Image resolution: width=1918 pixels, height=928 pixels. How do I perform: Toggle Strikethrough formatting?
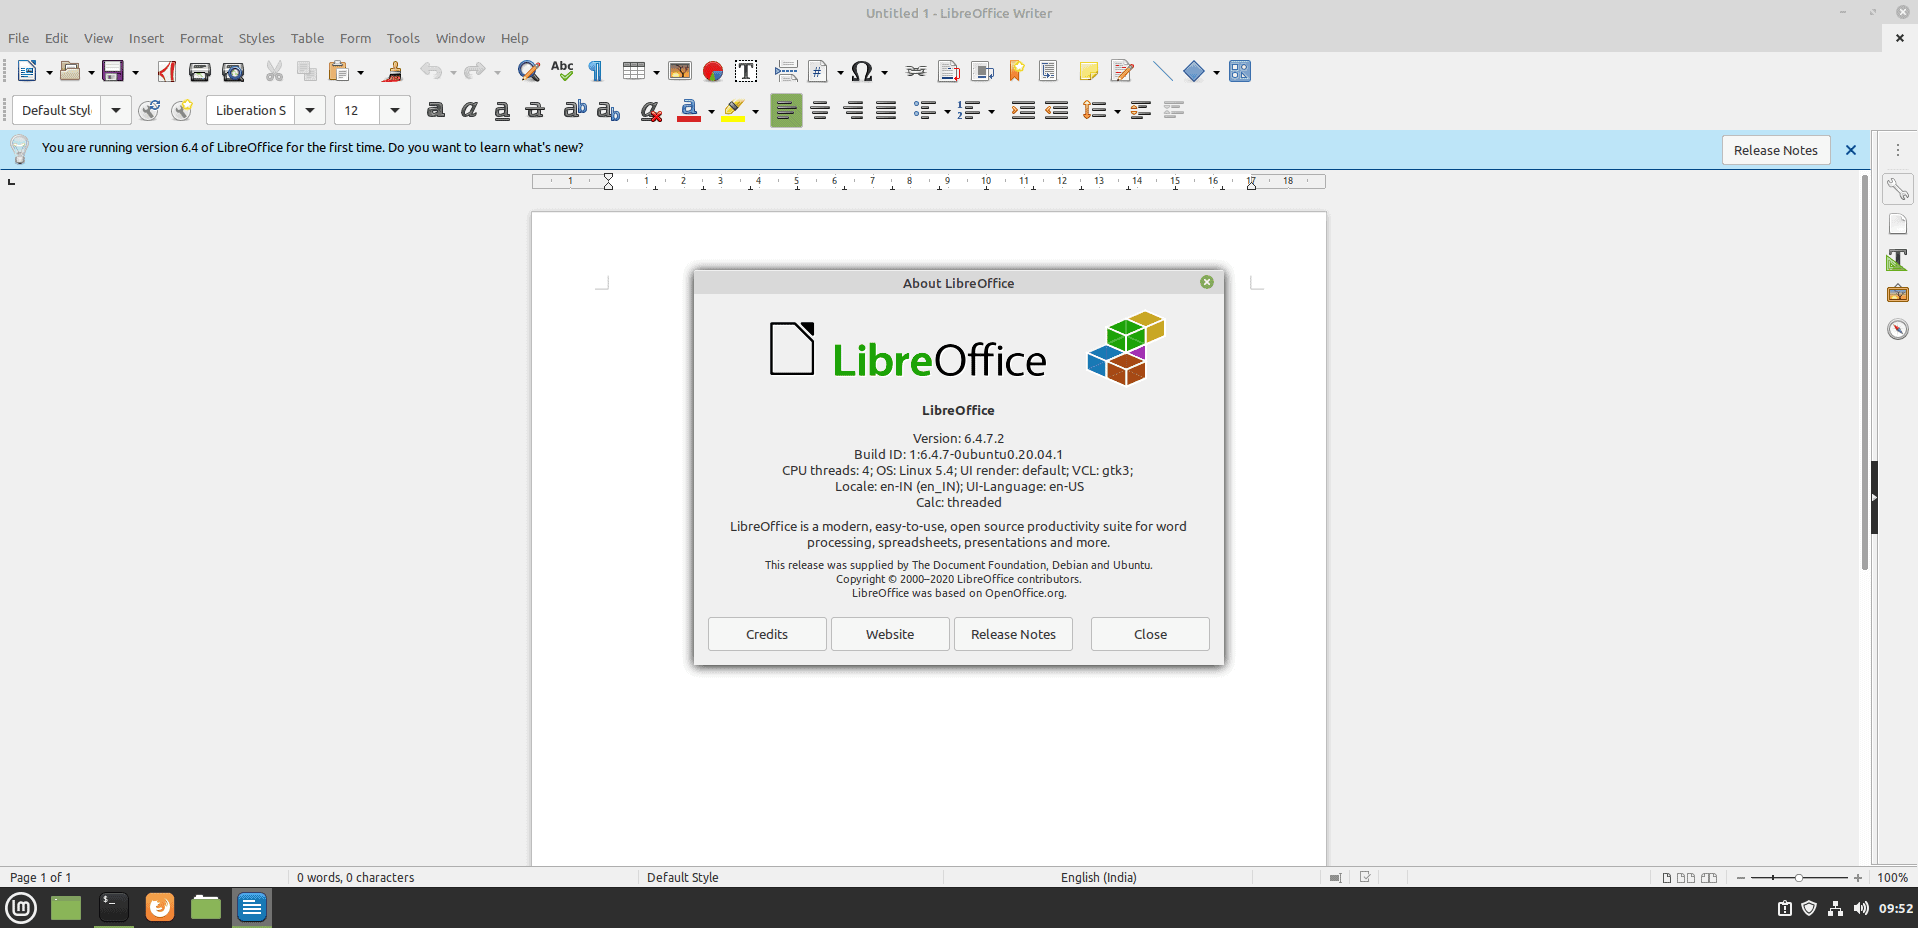535,110
